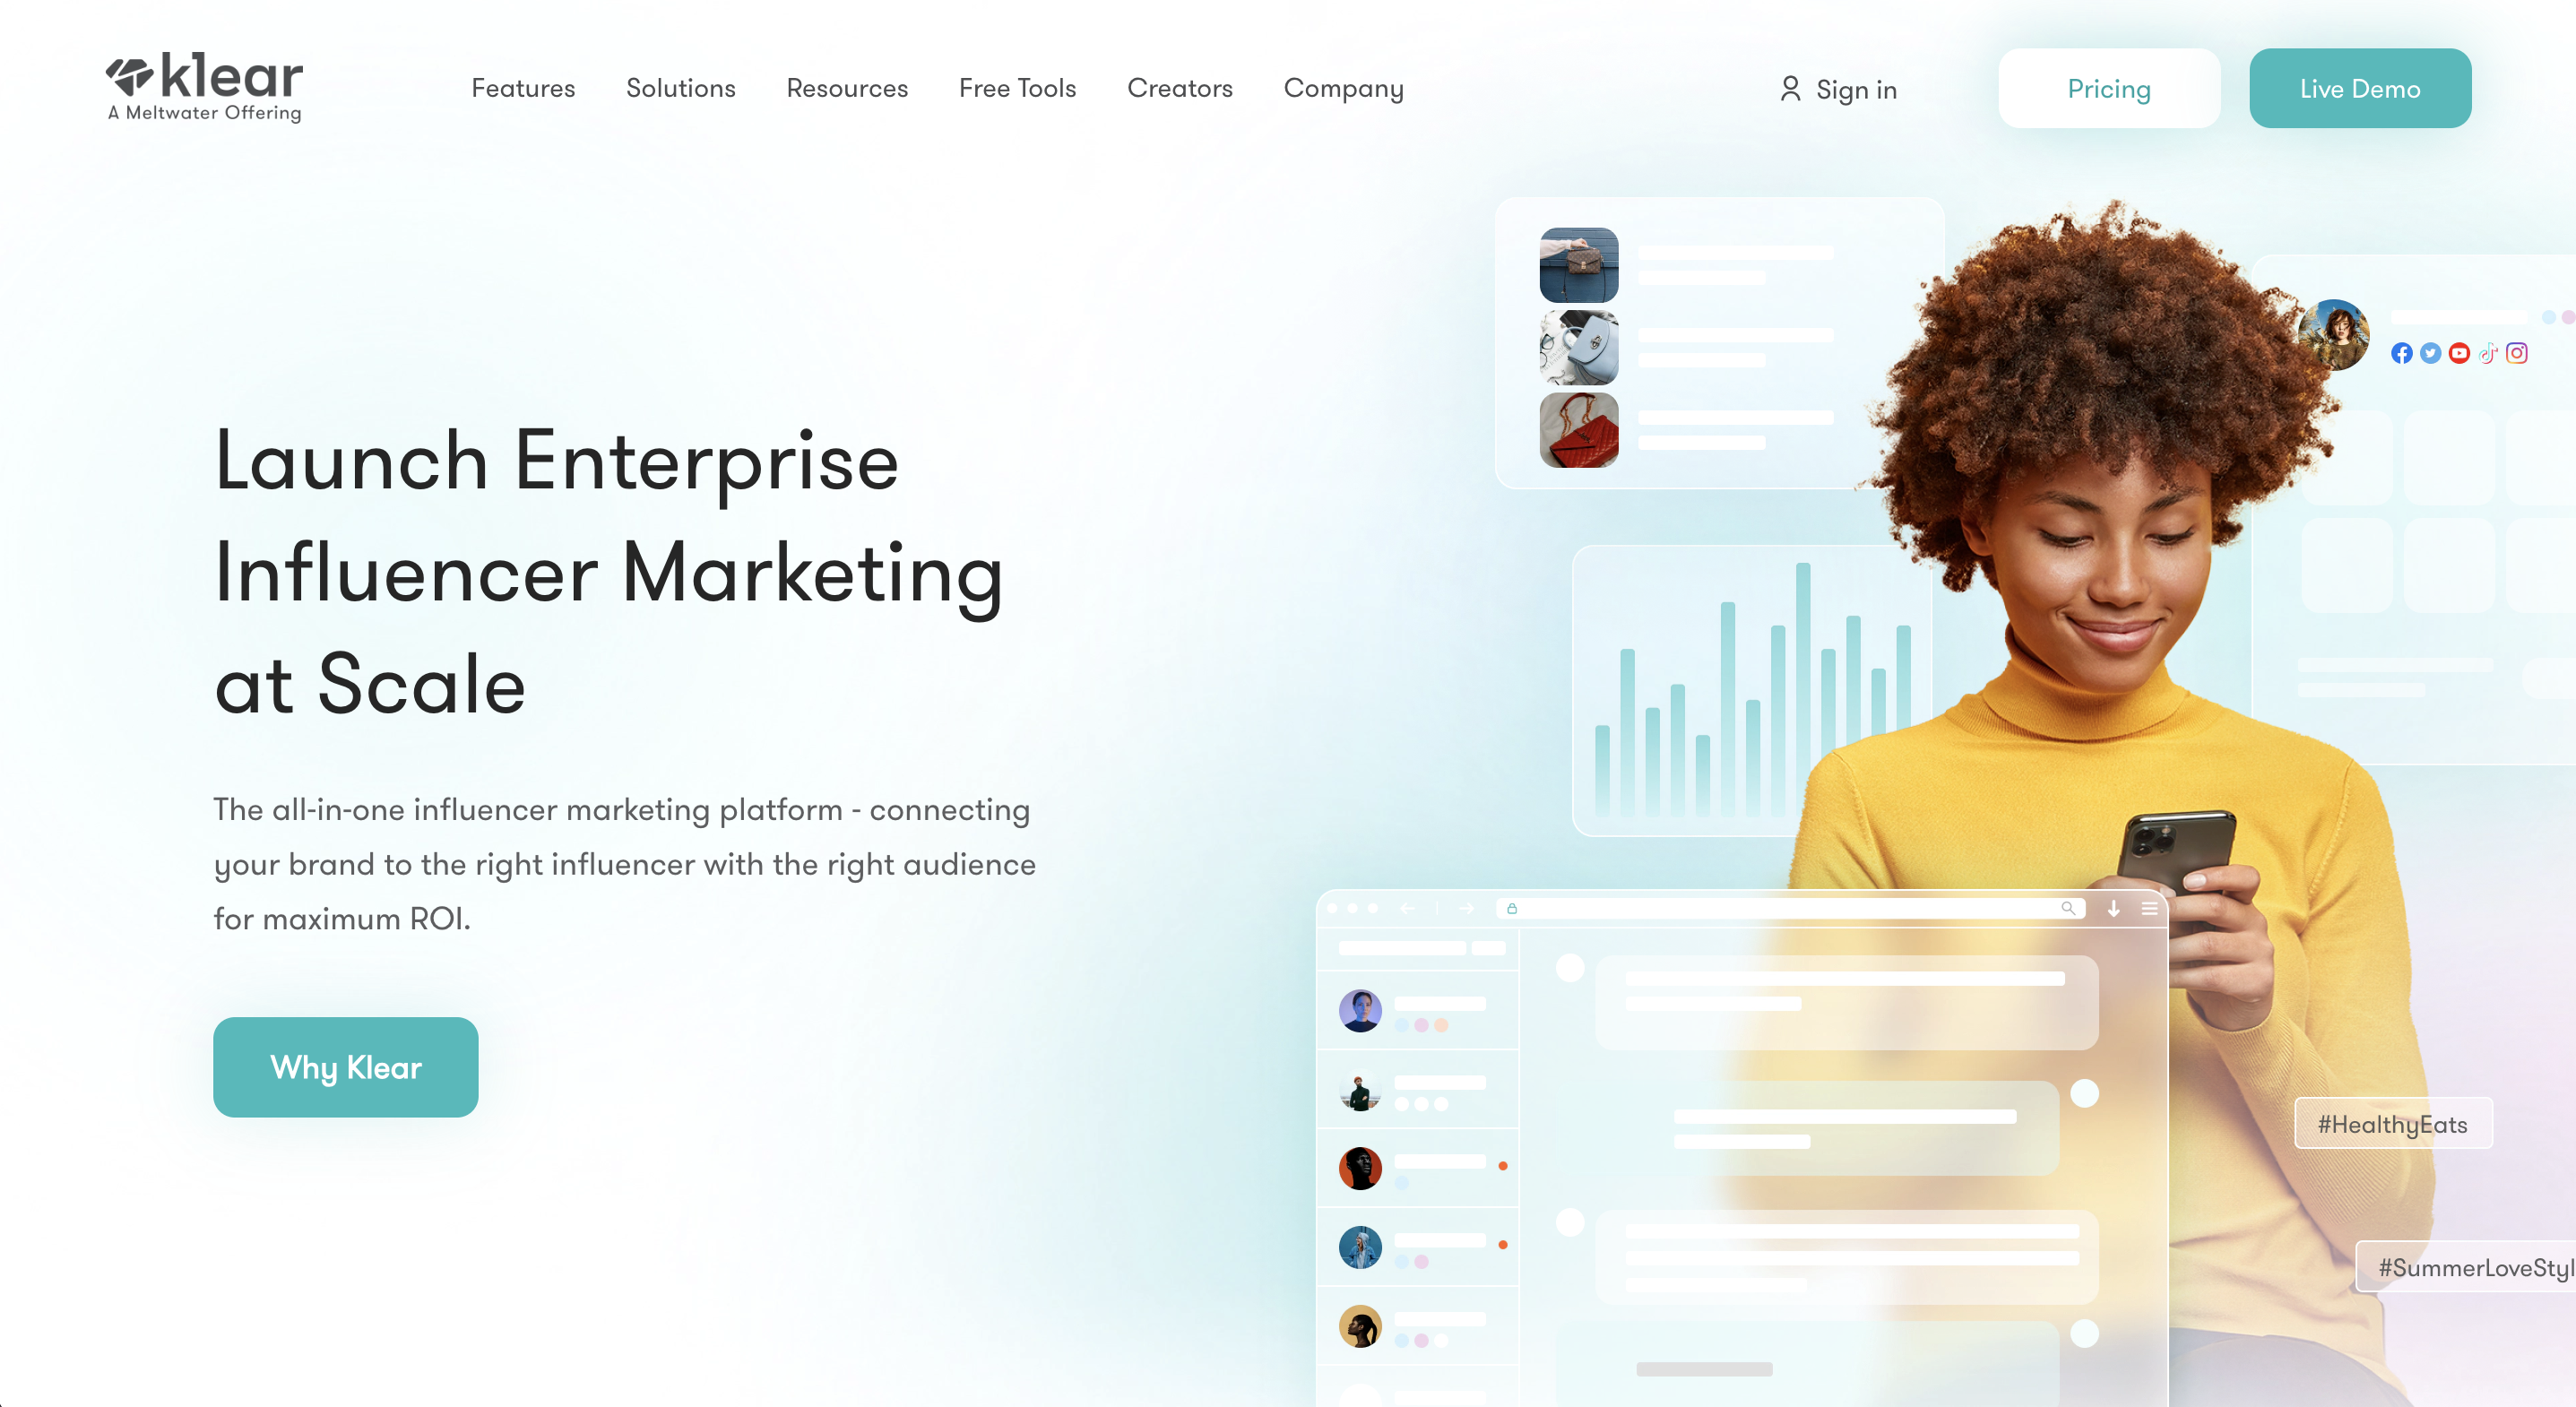Click the Pricing link
This screenshot has width=2576, height=1407.
[x=2108, y=87]
